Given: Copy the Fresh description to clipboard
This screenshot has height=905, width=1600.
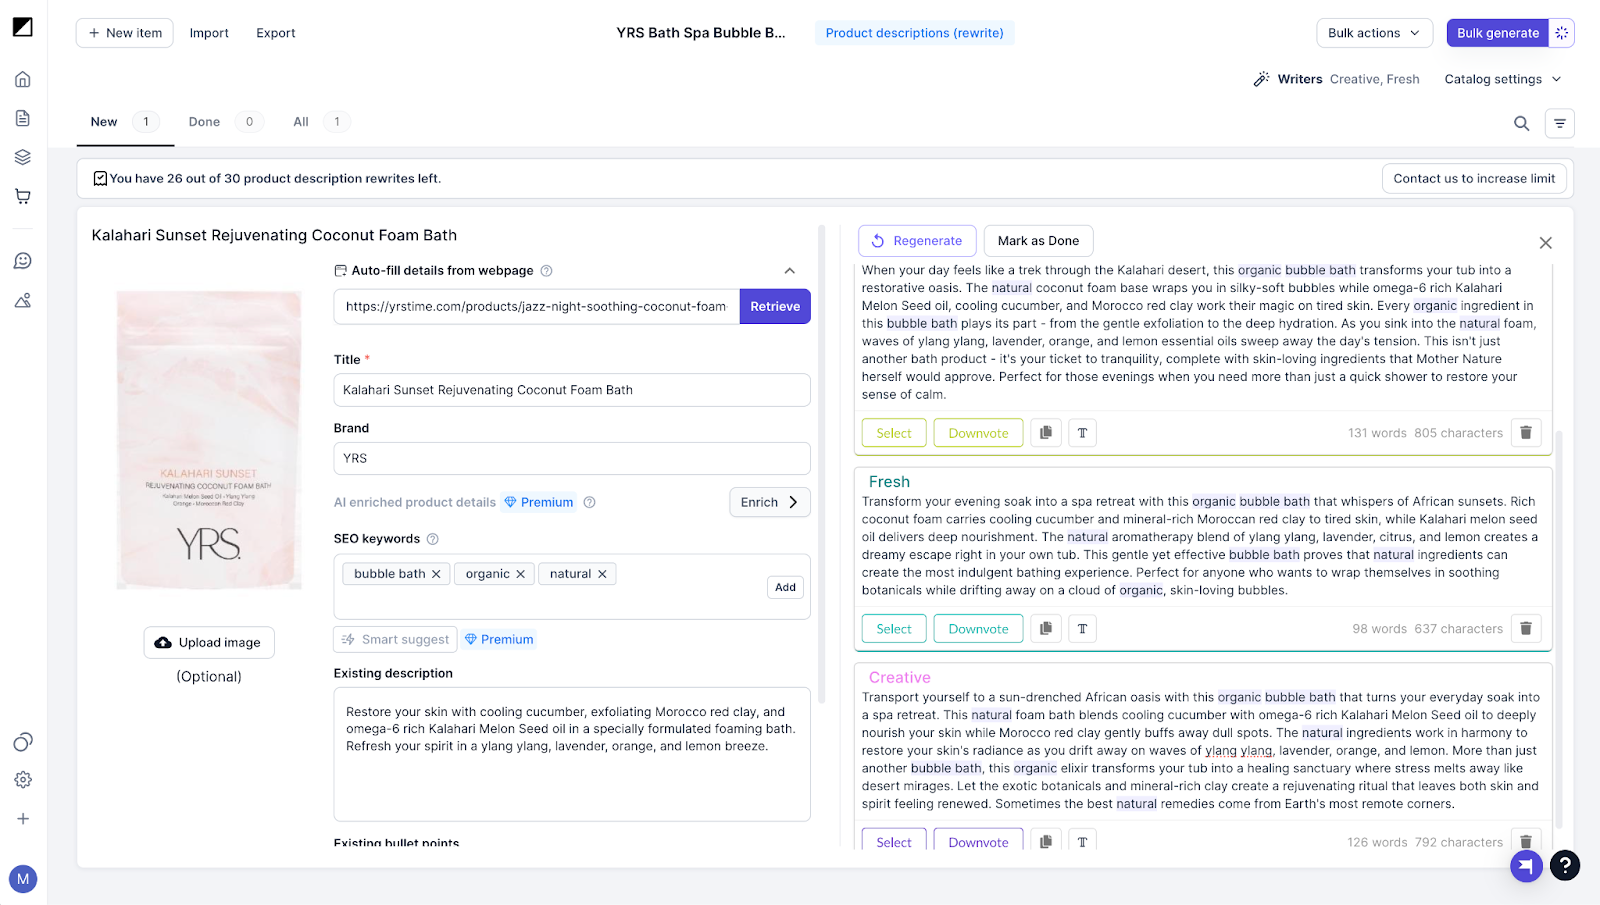Looking at the screenshot, I should point(1045,629).
